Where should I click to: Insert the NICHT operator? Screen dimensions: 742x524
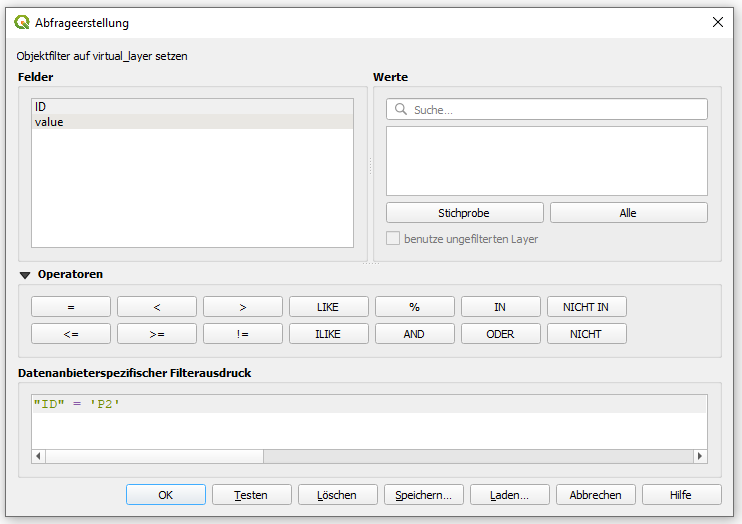click(587, 334)
